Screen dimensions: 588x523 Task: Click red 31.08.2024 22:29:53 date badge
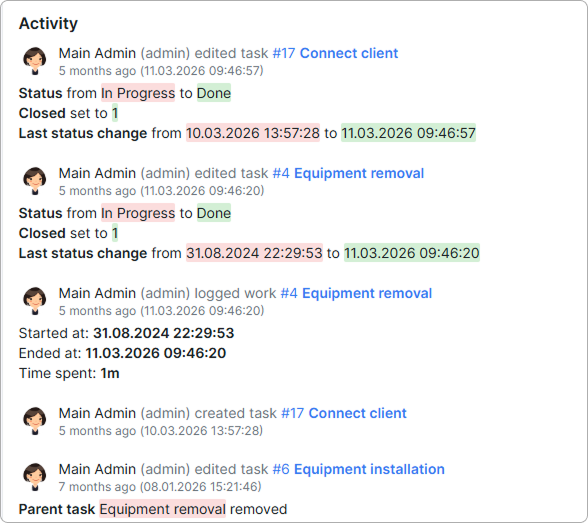pyautogui.click(x=254, y=253)
